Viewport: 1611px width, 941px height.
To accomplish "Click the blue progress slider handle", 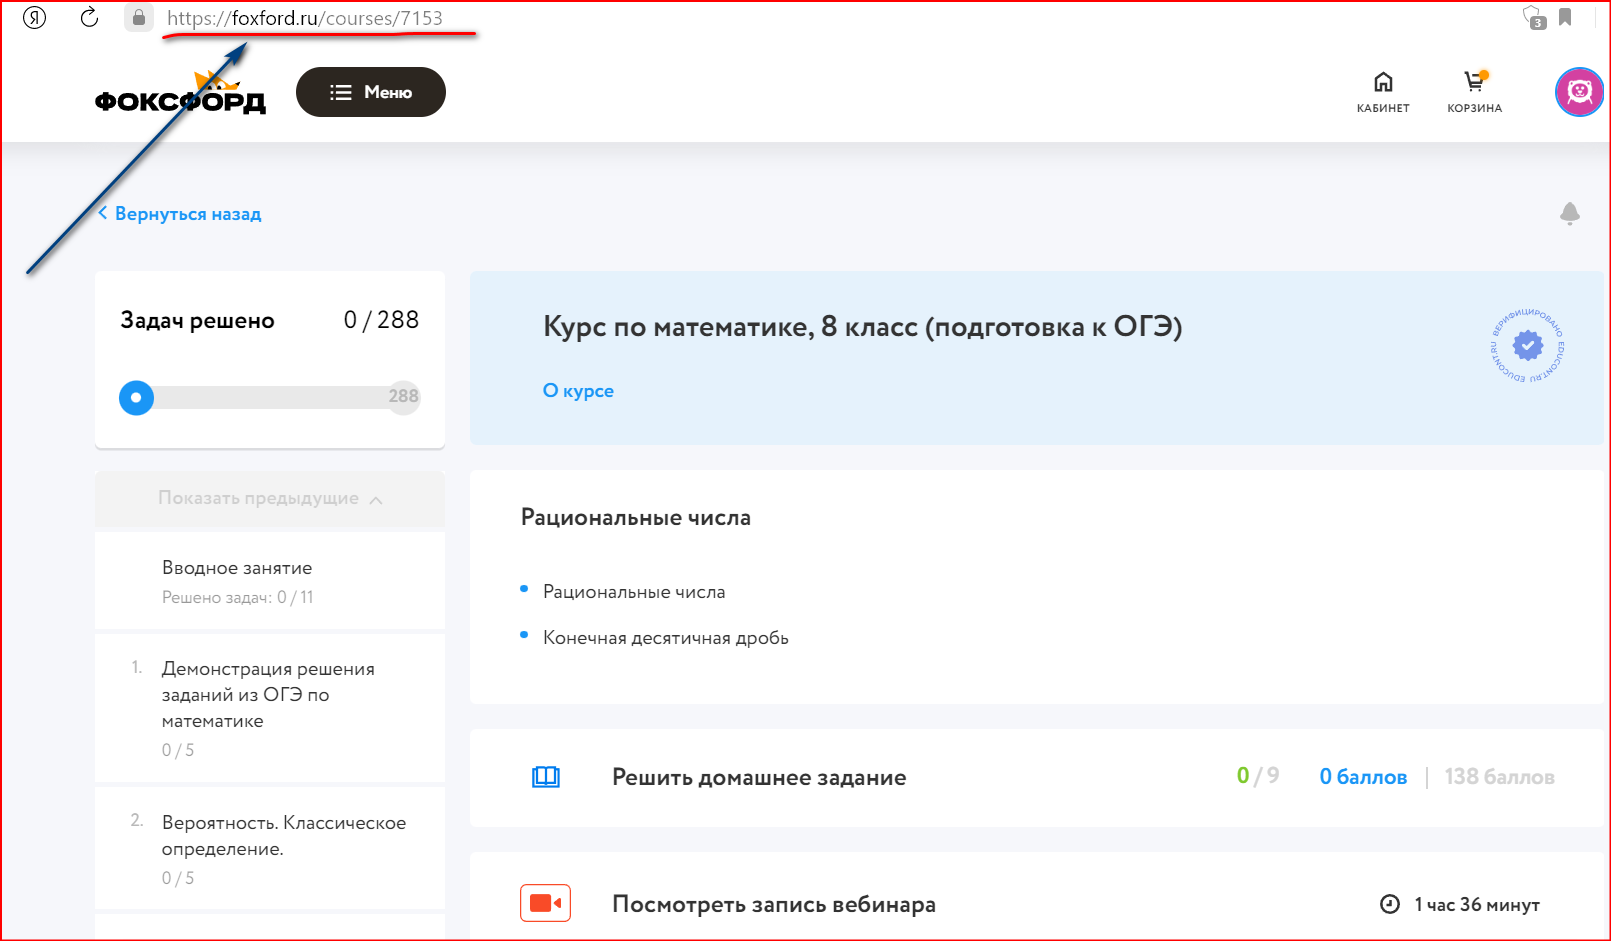I will (137, 398).
